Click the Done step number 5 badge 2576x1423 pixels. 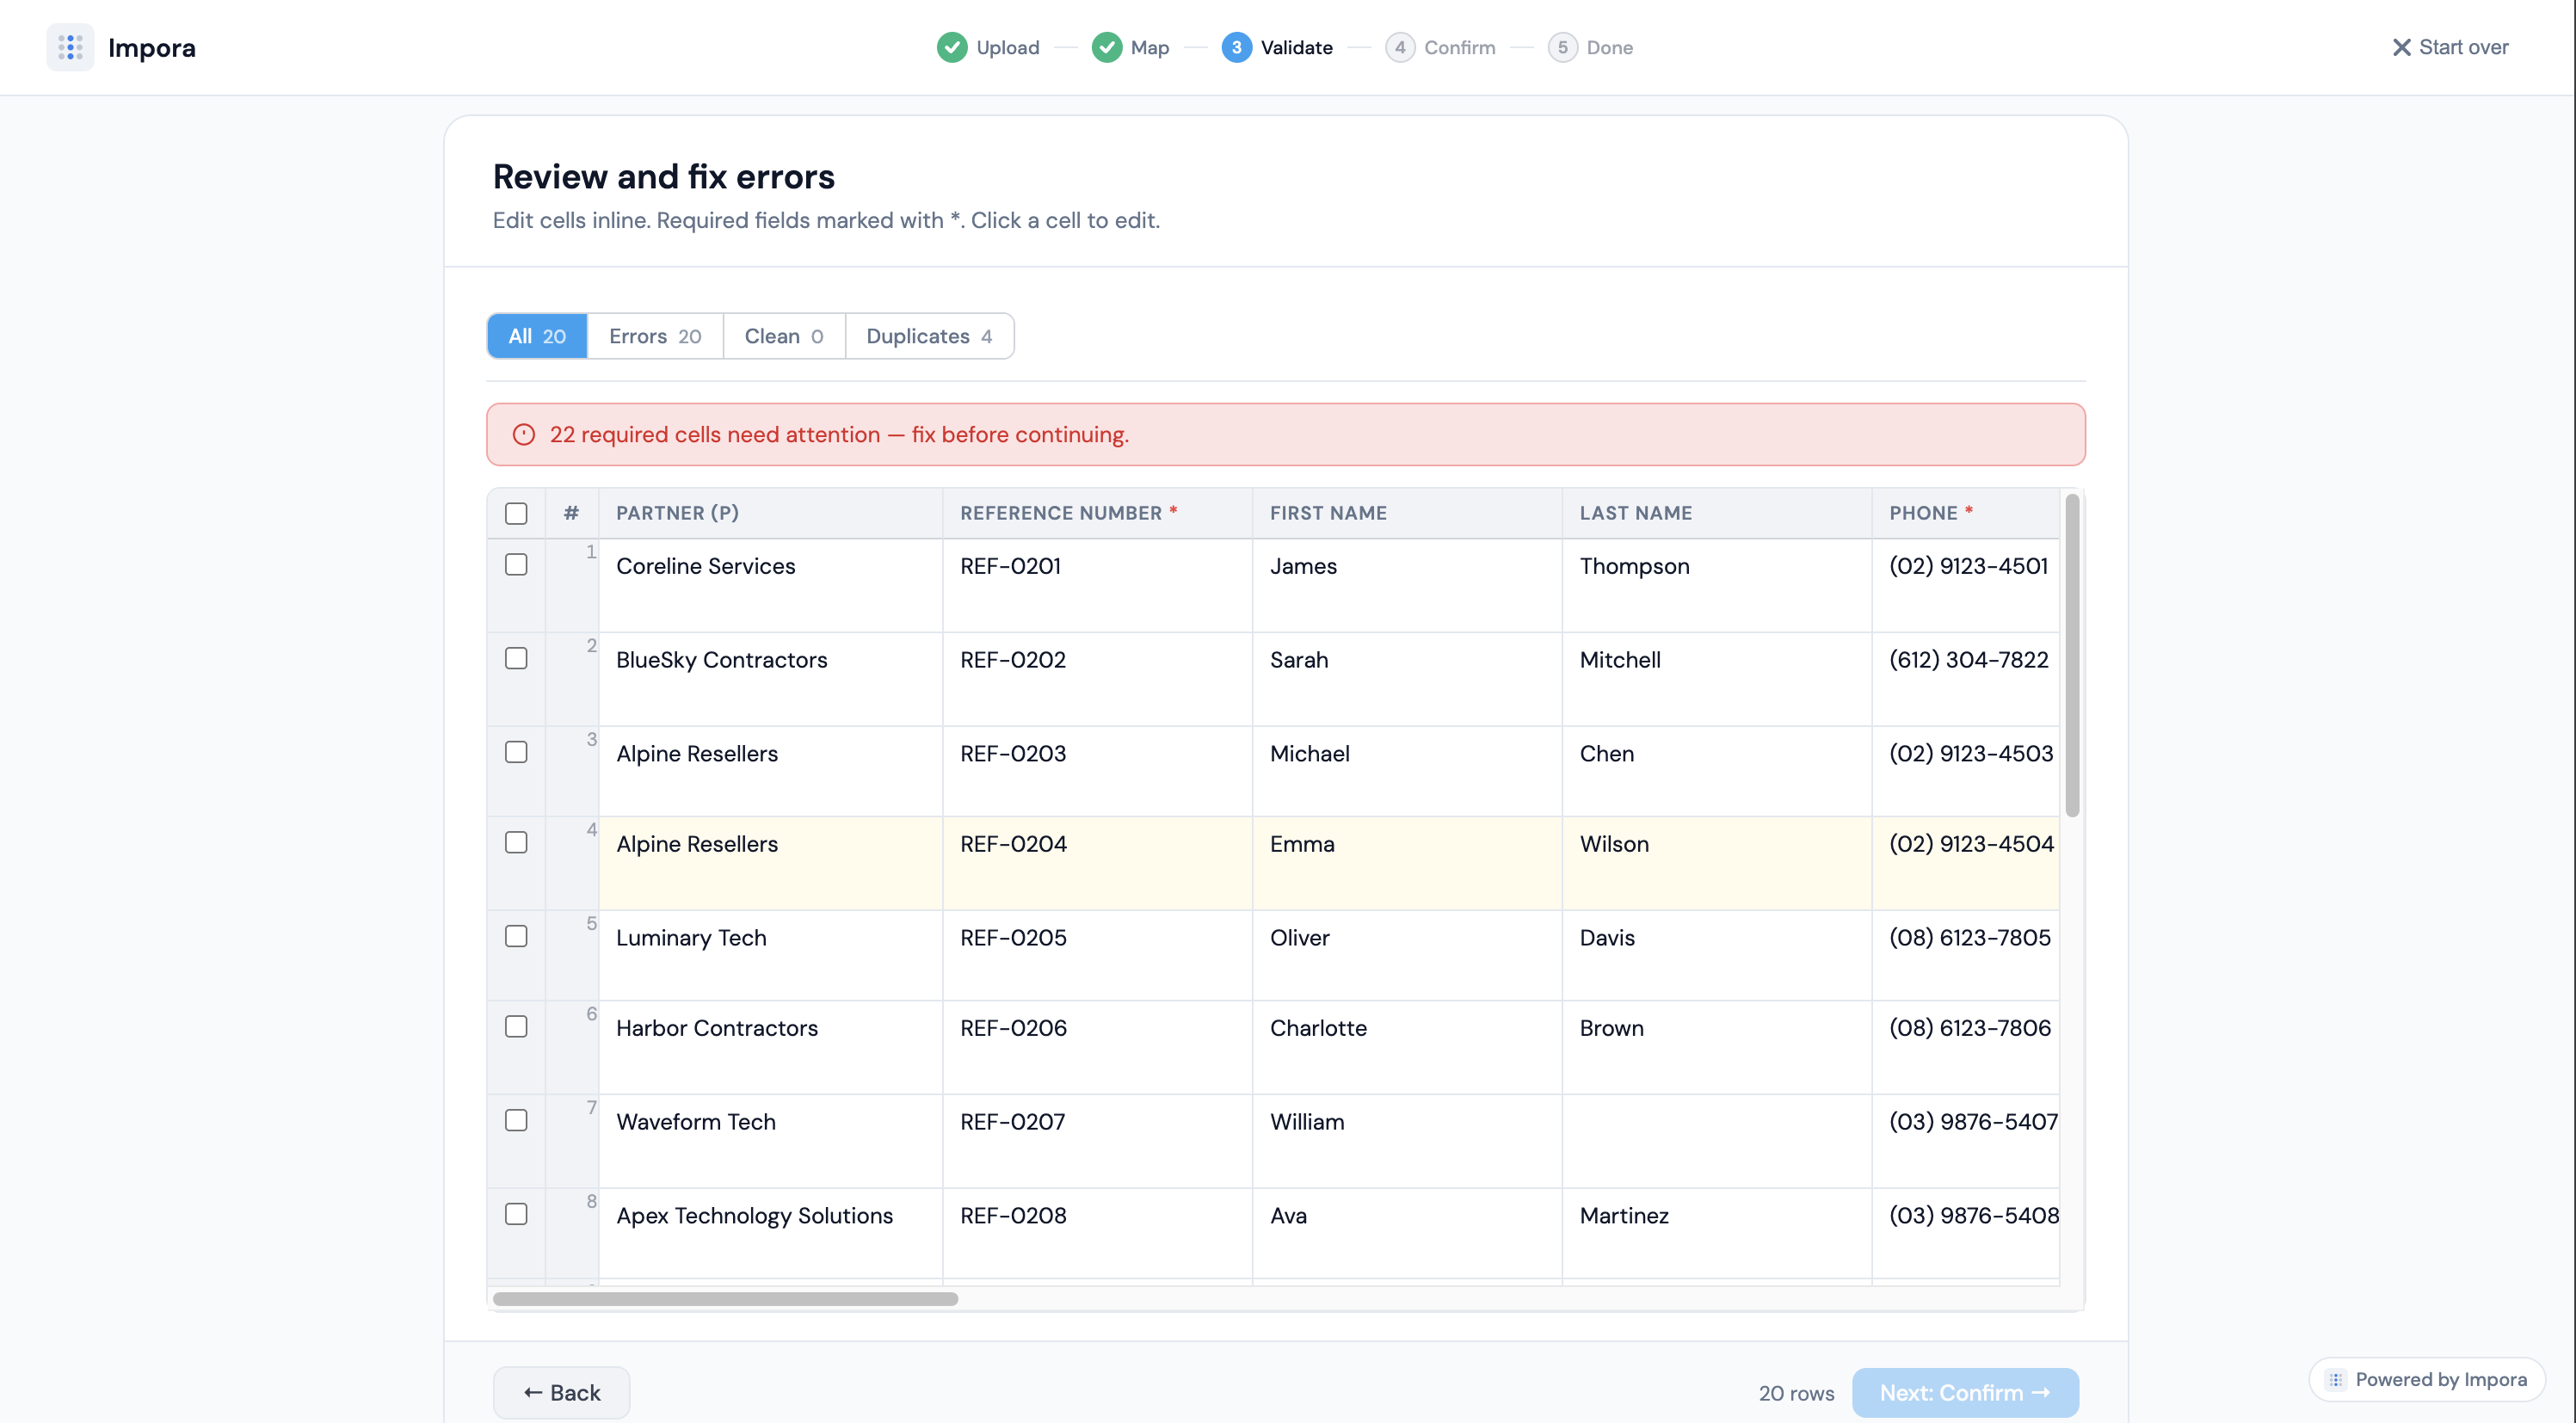pyautogui.click(x=1562, y=47)
